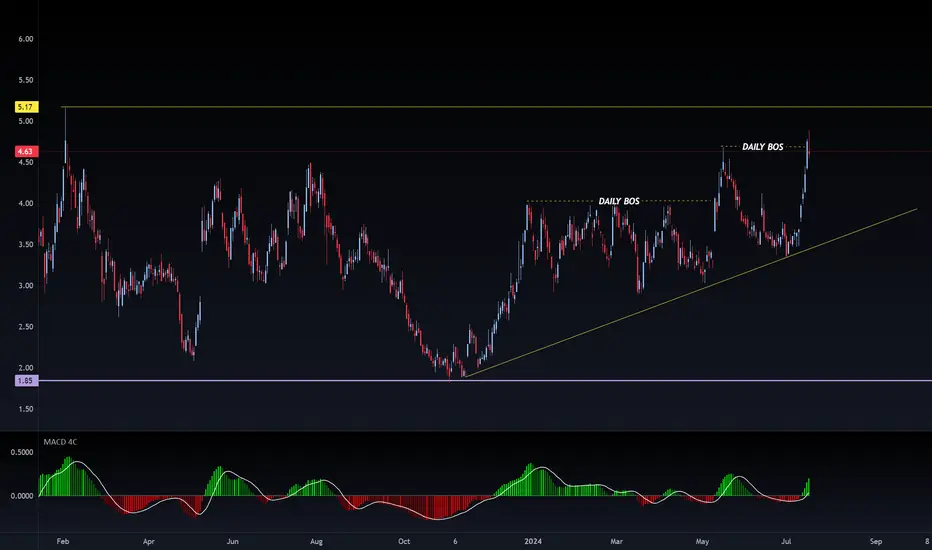This screenshot has width=932, height=550.
Task: Click the 2024 label on time axis
Action: click(x=533, y=542)
